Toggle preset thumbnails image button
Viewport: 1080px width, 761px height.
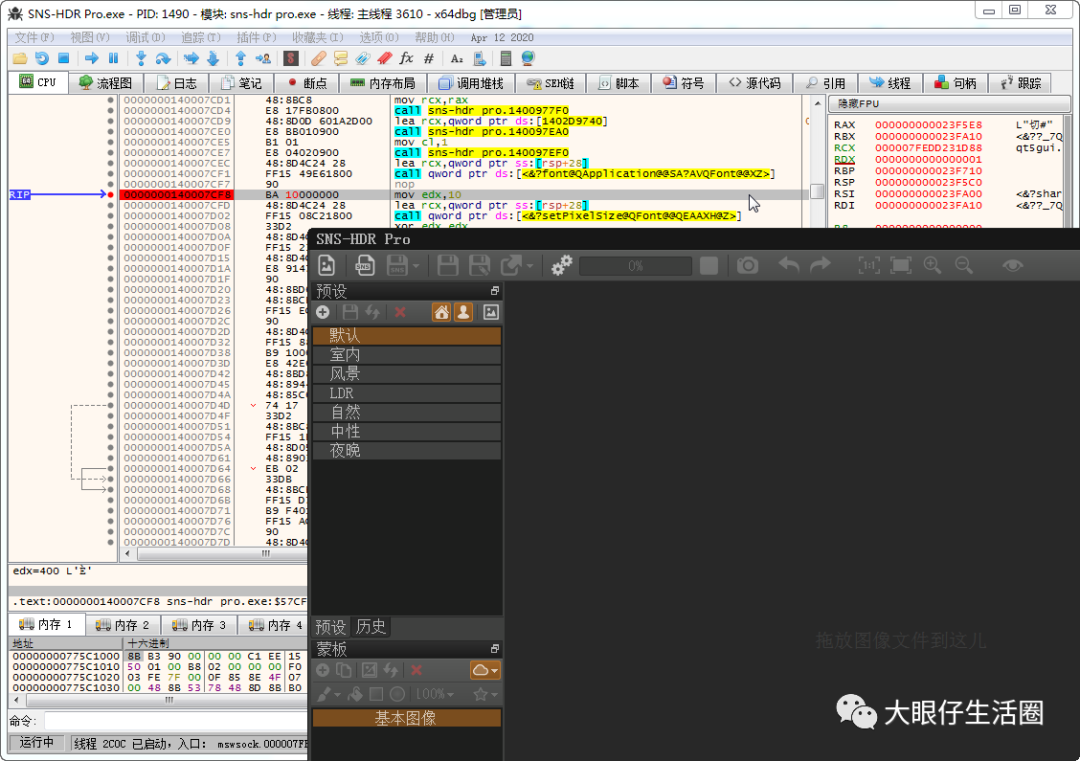(490, 313)
